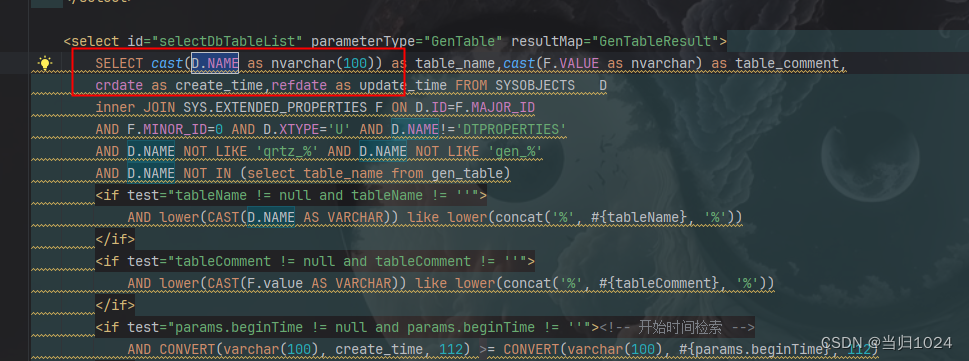Click the gen_table name in subquery
This screenshot has width=969, height=361.
467,174
